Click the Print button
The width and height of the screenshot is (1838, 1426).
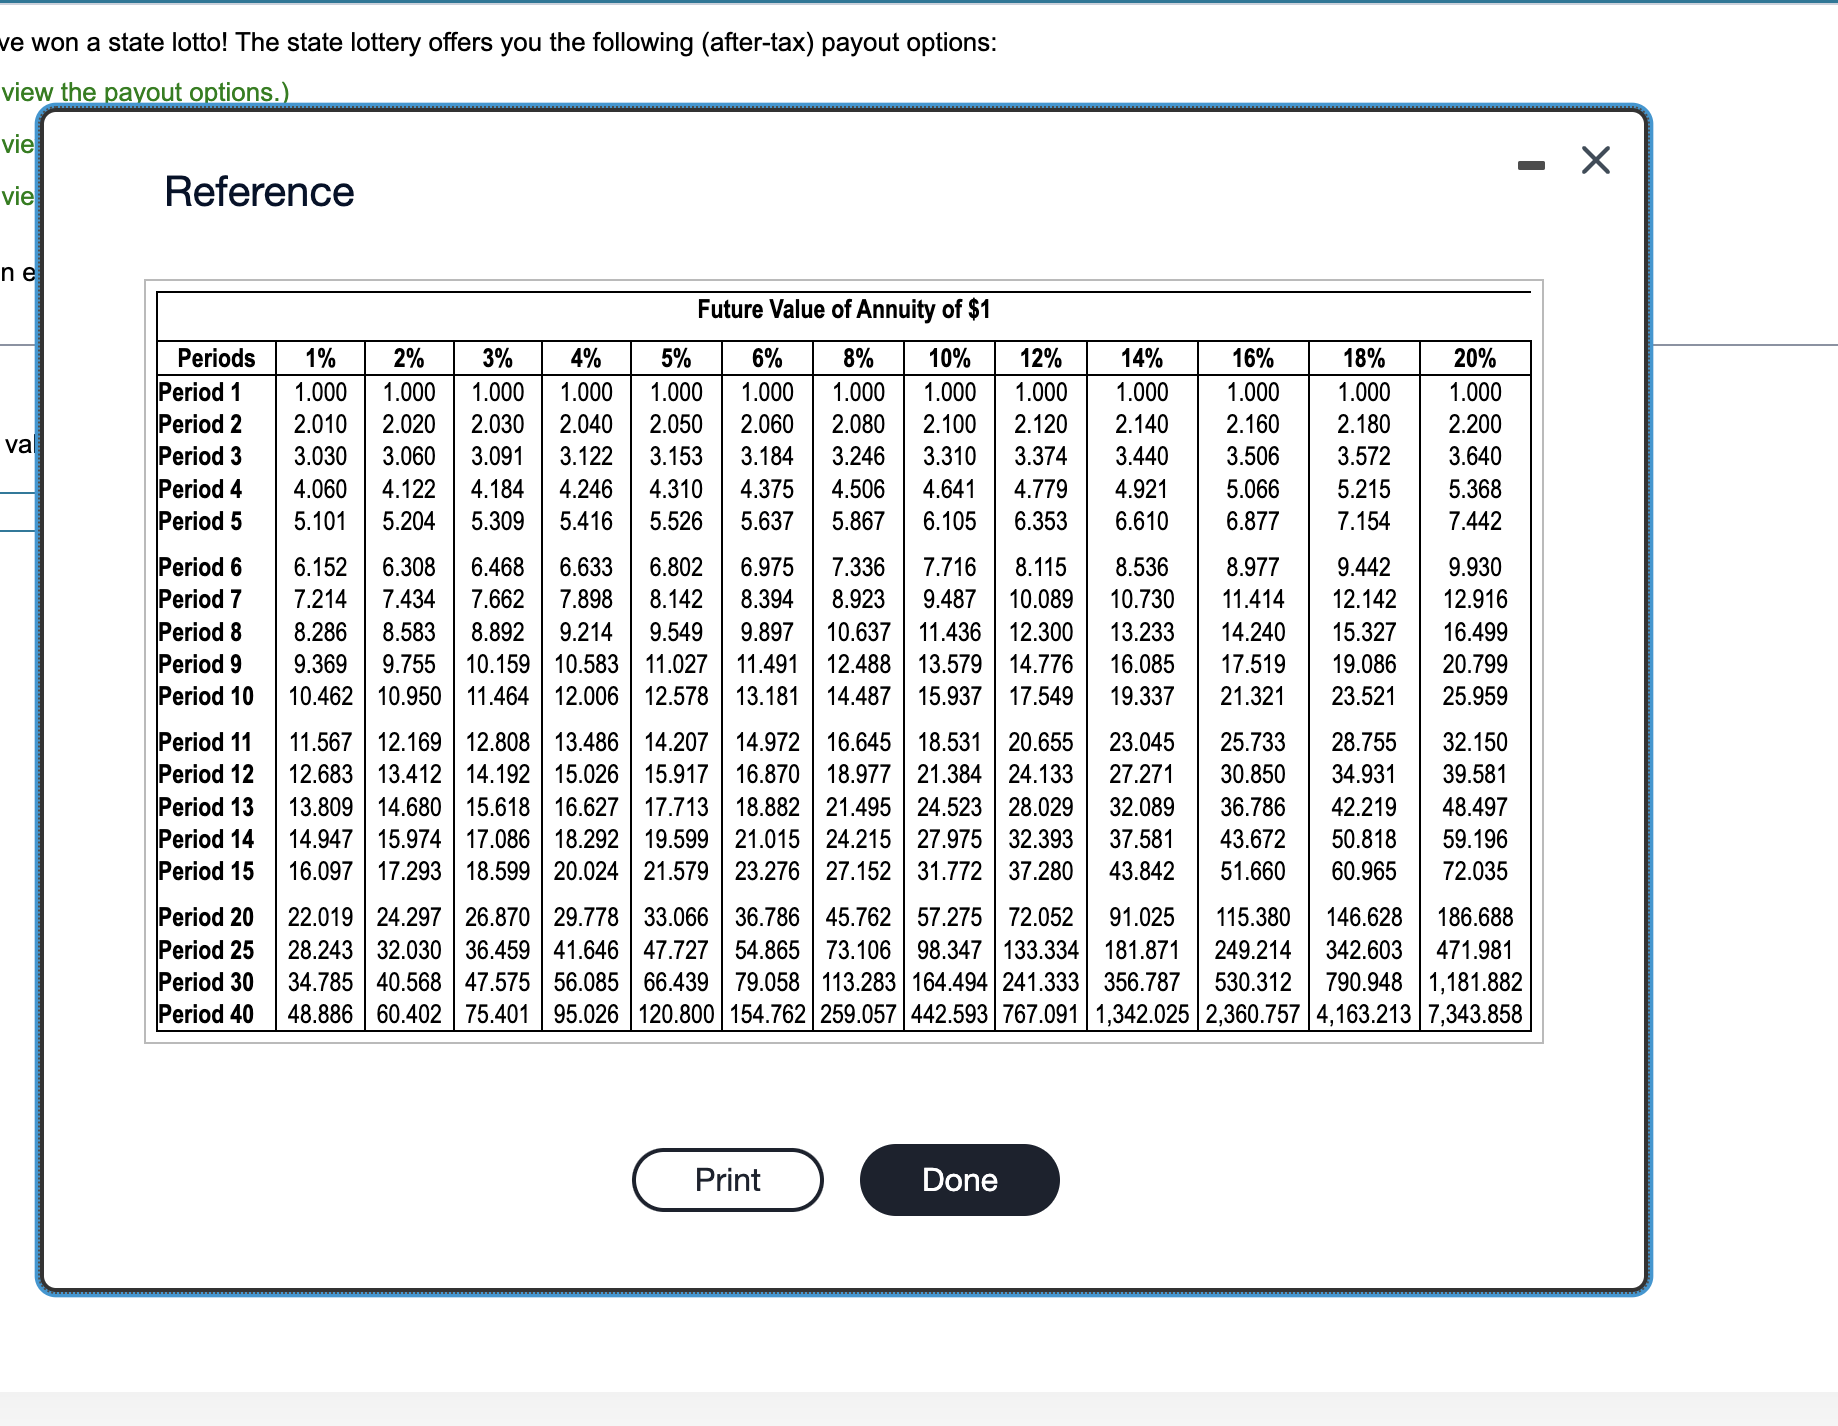pos(726,1180)
